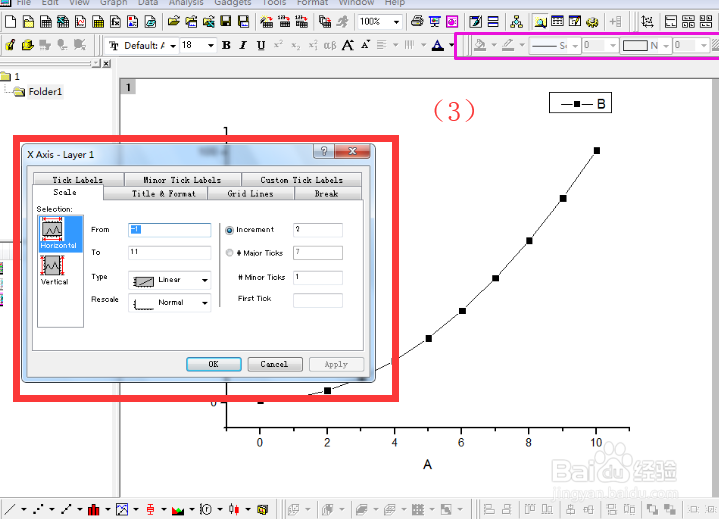Switch to the Title & Format tab
This screenshot has height=519, width=719.
pos(164,193)
